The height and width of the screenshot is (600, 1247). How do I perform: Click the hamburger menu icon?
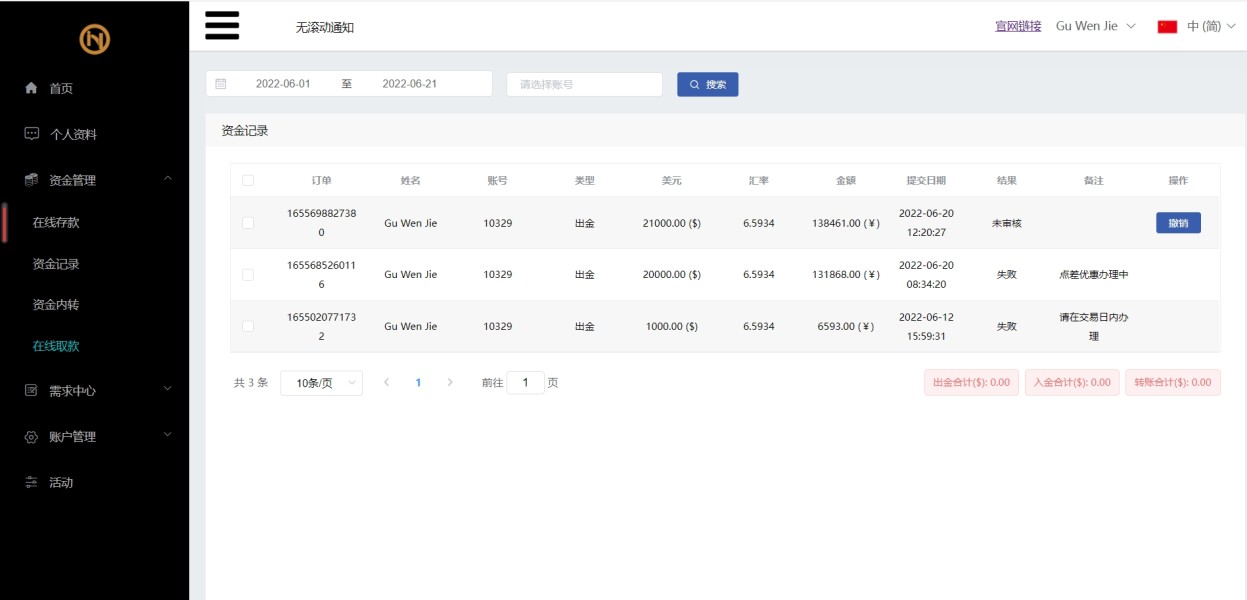(222, 26)
